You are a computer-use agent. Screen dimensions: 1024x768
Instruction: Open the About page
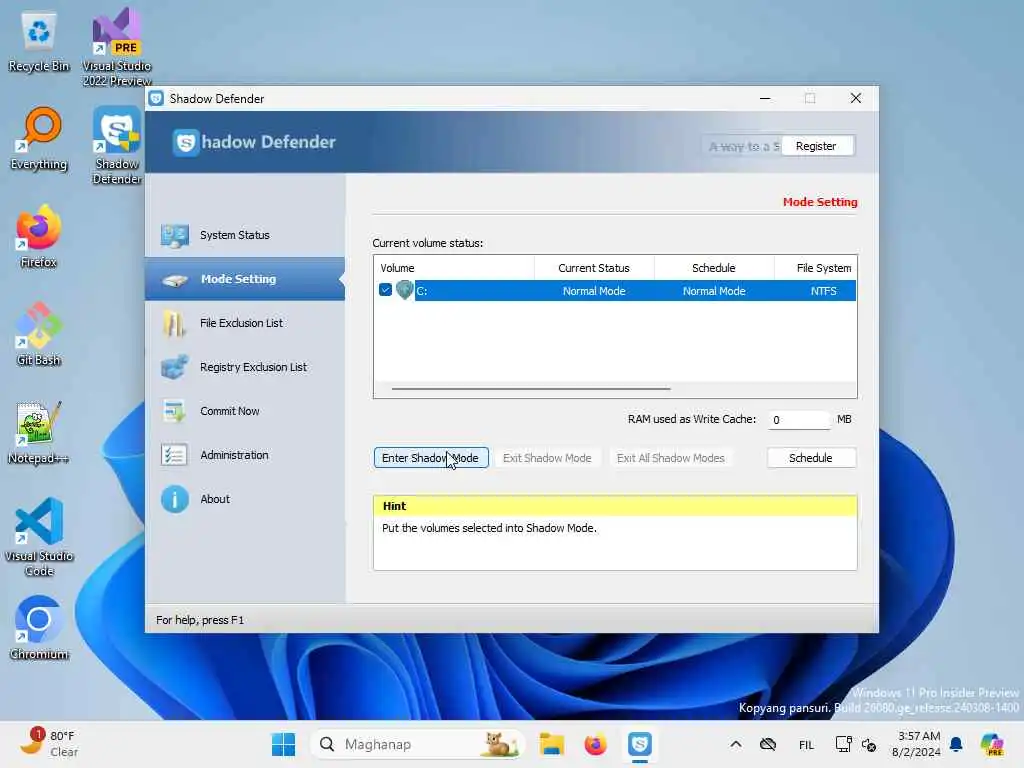245,500
